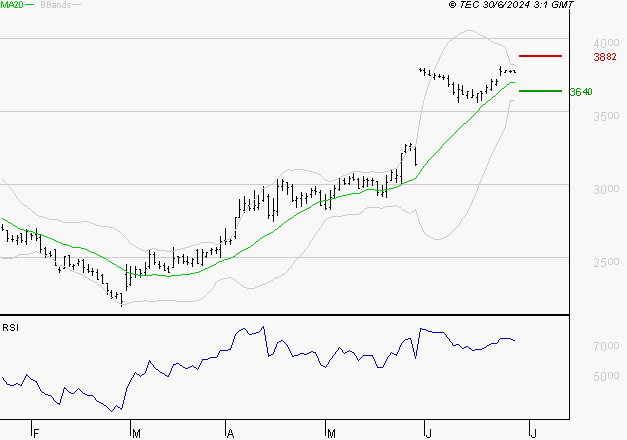
Task: Click the 4000 price axis label
Action: coord(606,43)
